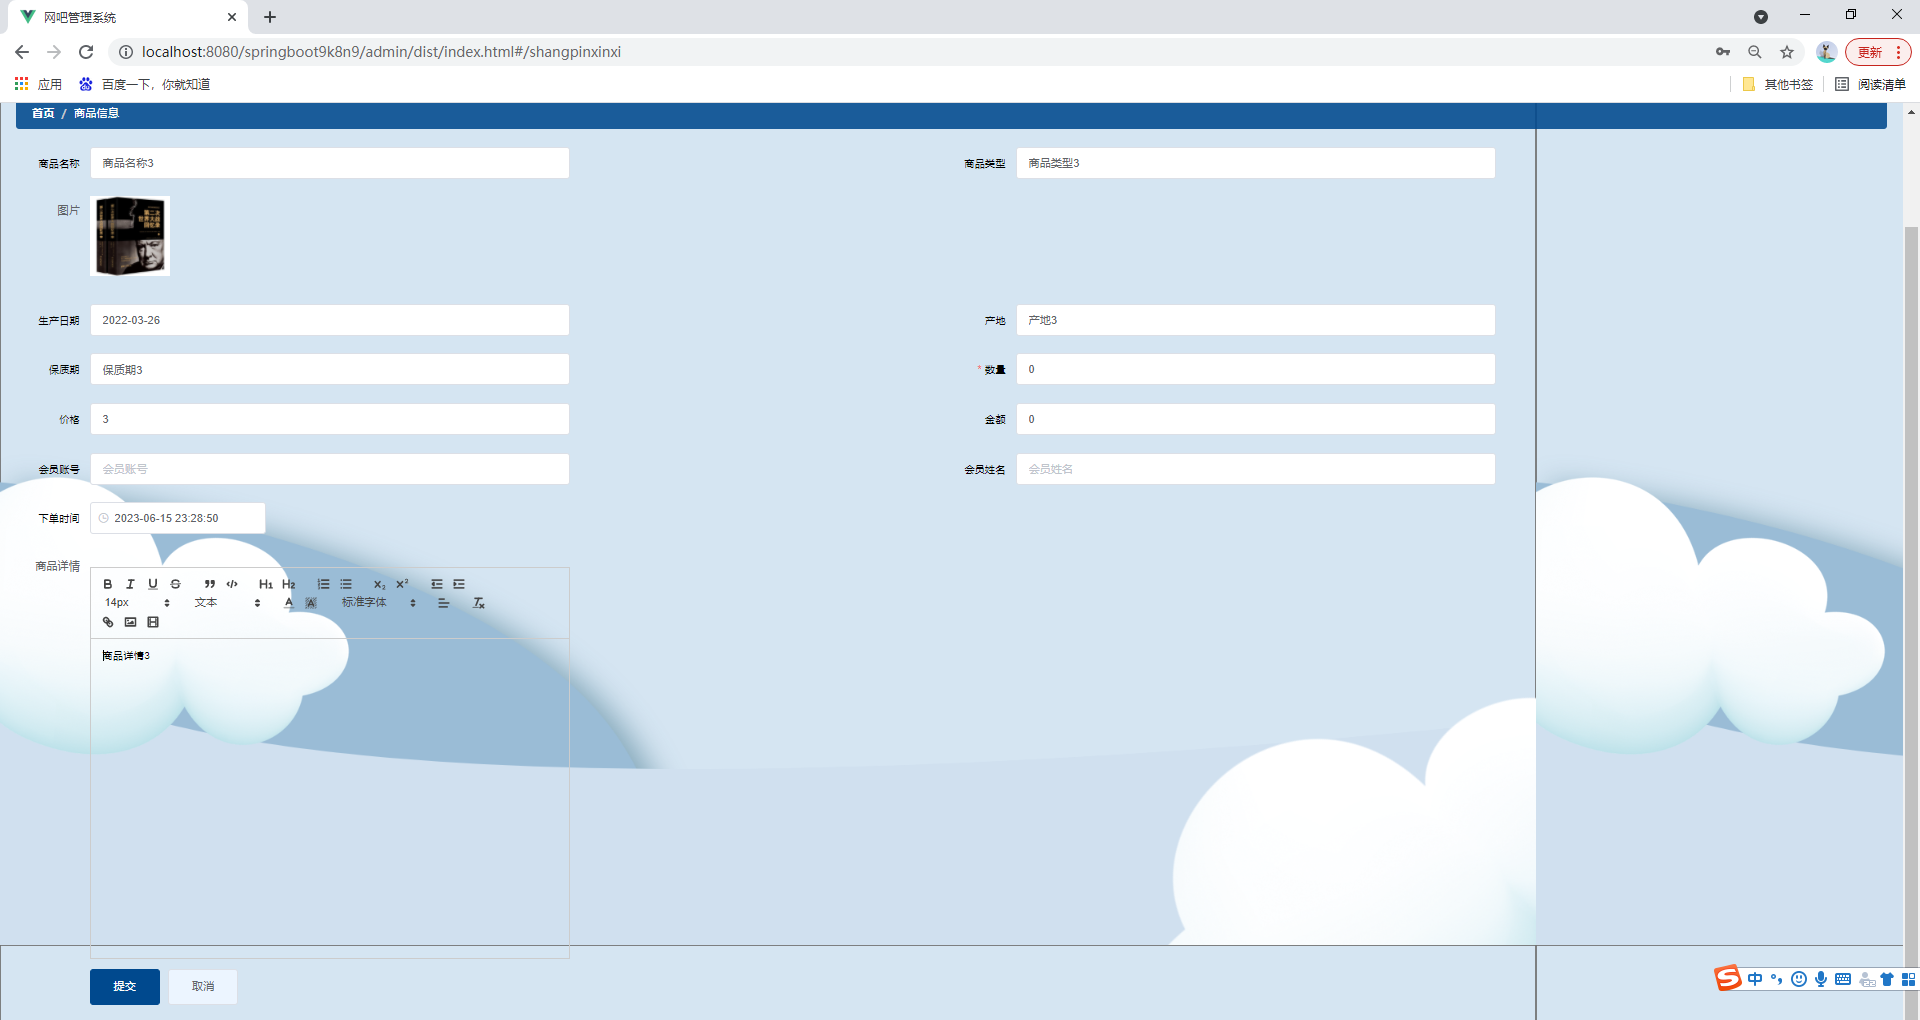Apply superscript formatting
The image size is (1920, 1020).
tap(402, 584)
